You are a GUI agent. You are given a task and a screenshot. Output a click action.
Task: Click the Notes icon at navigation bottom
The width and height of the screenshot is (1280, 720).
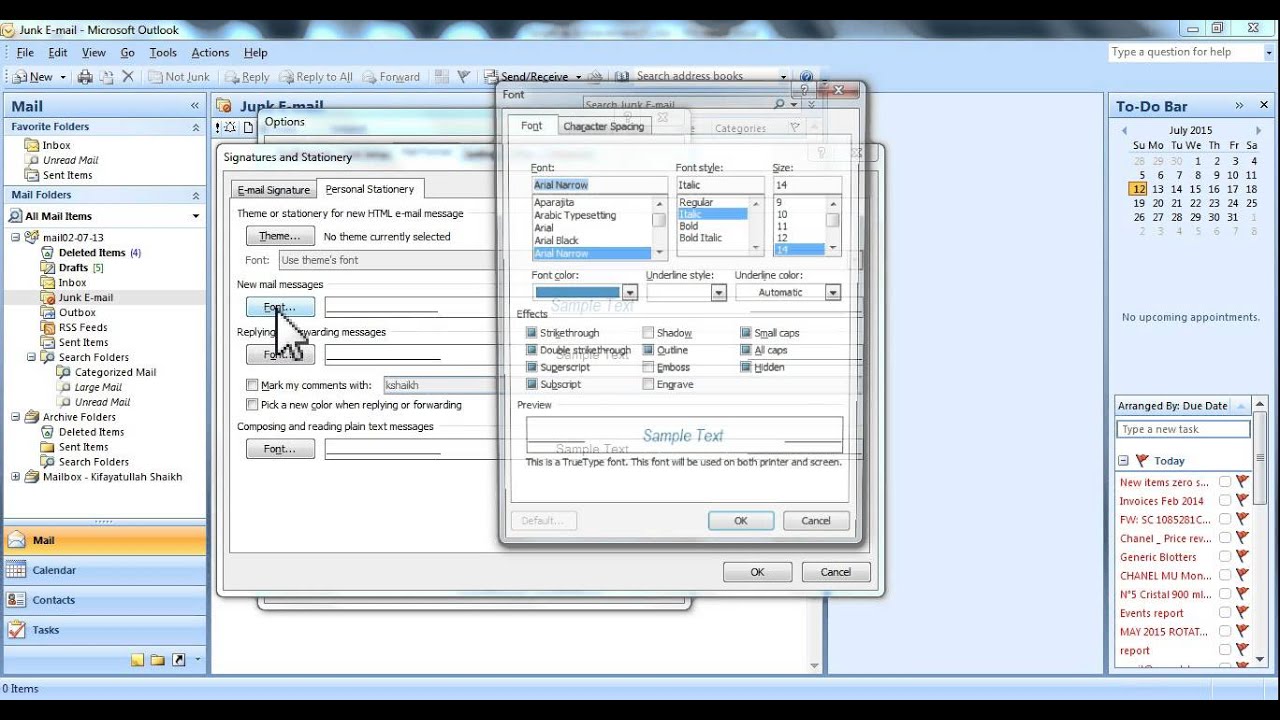coord(138,660)
